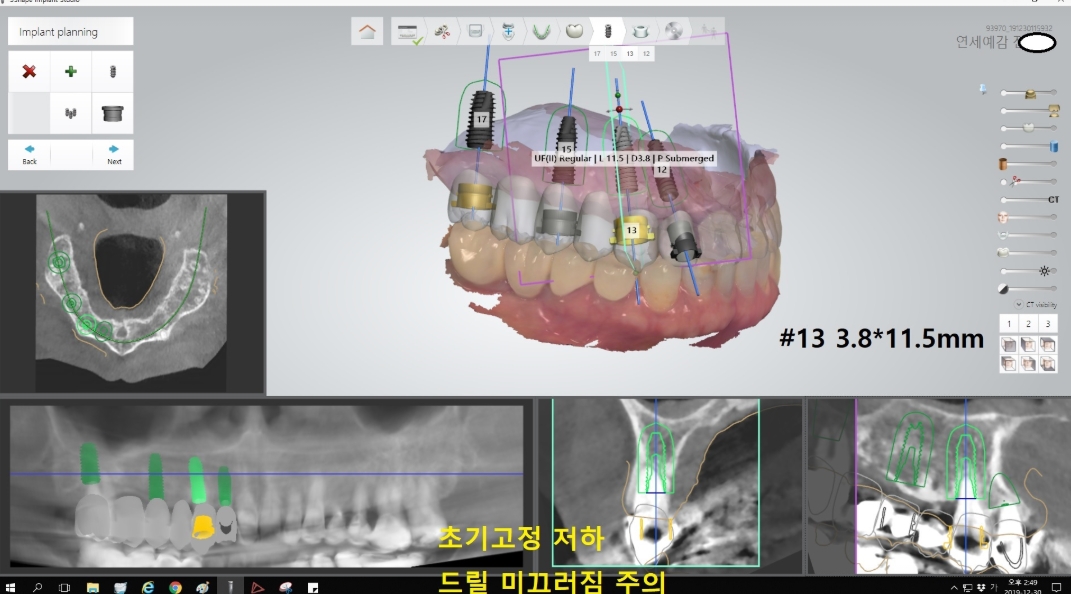1071x594 pixels.
Task: Open Internet Explorer from the taskbar
Action: 148,587
